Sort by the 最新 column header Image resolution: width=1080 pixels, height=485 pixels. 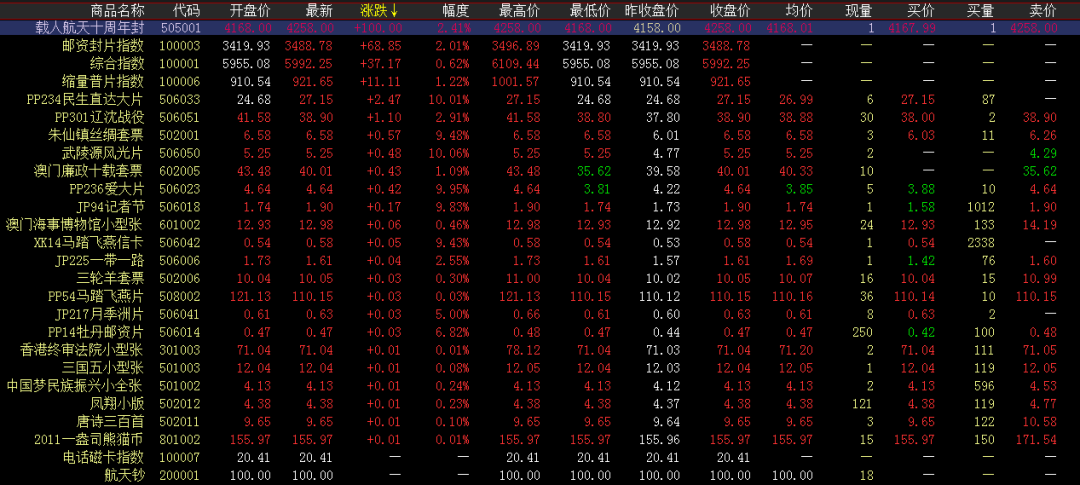tap(320, 10)
